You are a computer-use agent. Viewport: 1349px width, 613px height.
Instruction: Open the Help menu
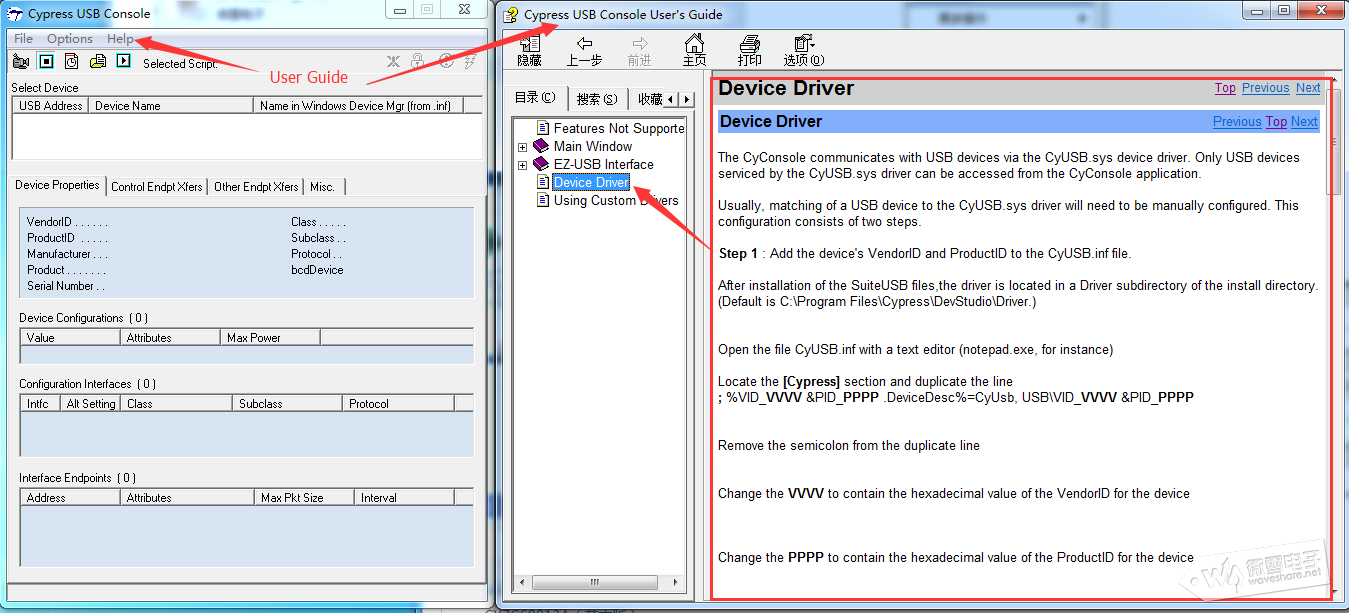point(120,39)
